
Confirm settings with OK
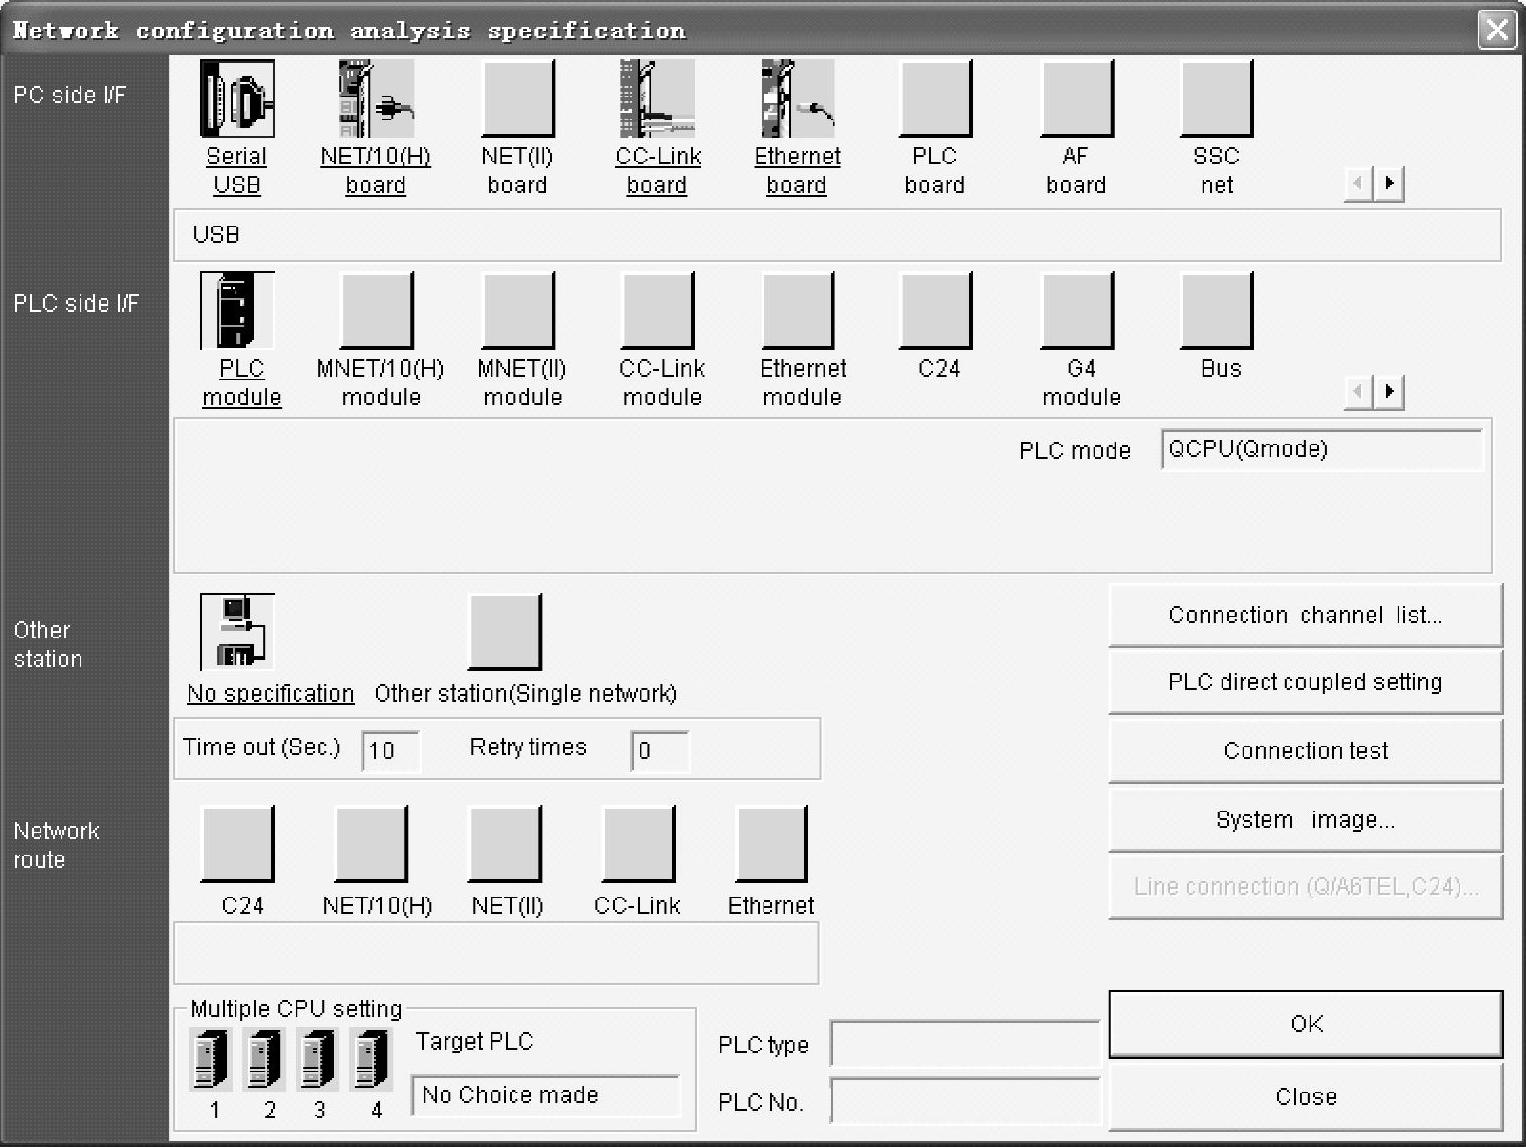[x=1306, y=1024]
